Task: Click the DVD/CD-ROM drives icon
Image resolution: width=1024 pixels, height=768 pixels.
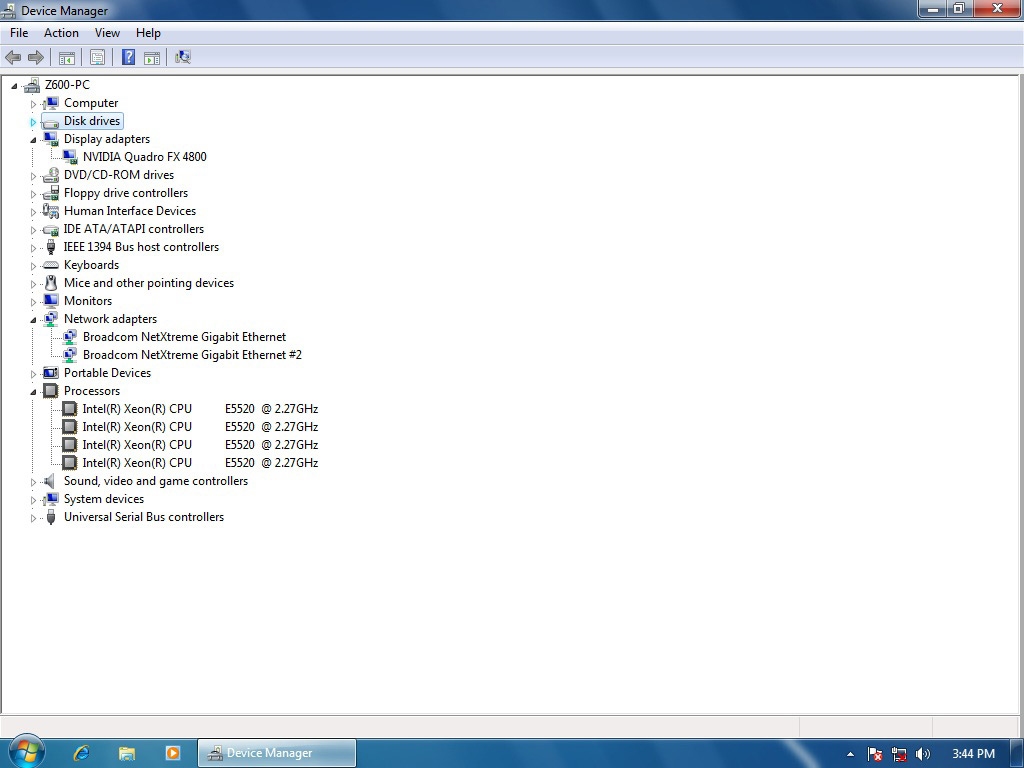Action: click(x=51, y=175)
